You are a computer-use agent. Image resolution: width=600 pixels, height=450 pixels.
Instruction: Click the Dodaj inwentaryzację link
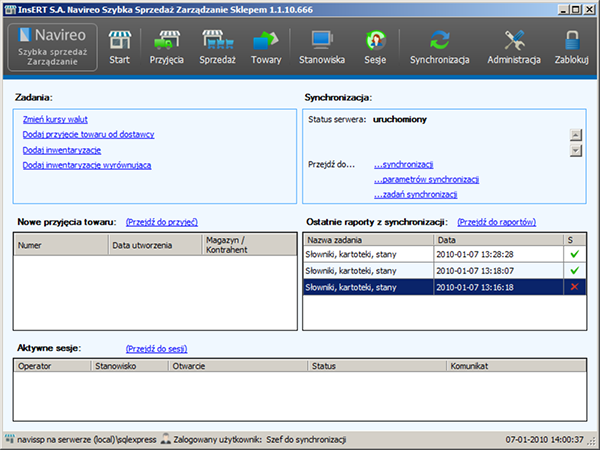tap(61, 150)
